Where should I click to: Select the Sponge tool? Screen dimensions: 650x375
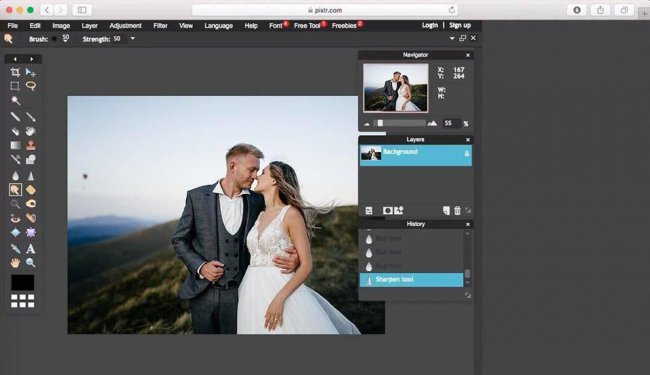click(x=31, y=190)
